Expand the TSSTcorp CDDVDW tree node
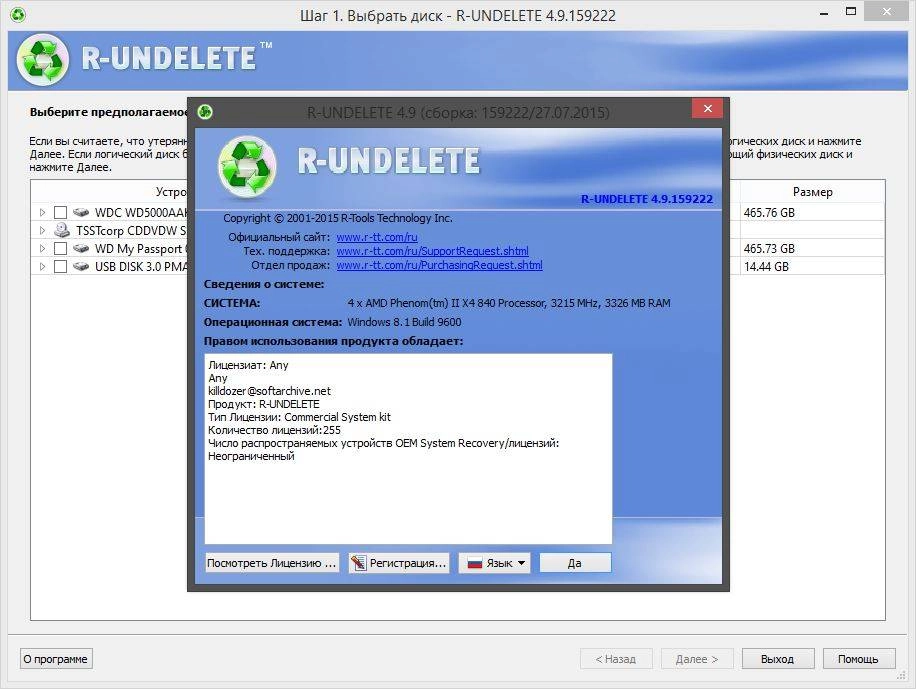The height and width of the screenshot is (689, 916). point(42,230)
